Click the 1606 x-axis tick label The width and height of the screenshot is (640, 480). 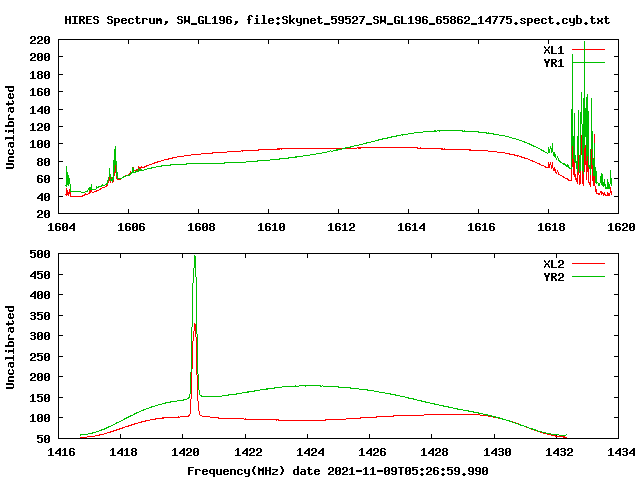click(x=131, y=227)
